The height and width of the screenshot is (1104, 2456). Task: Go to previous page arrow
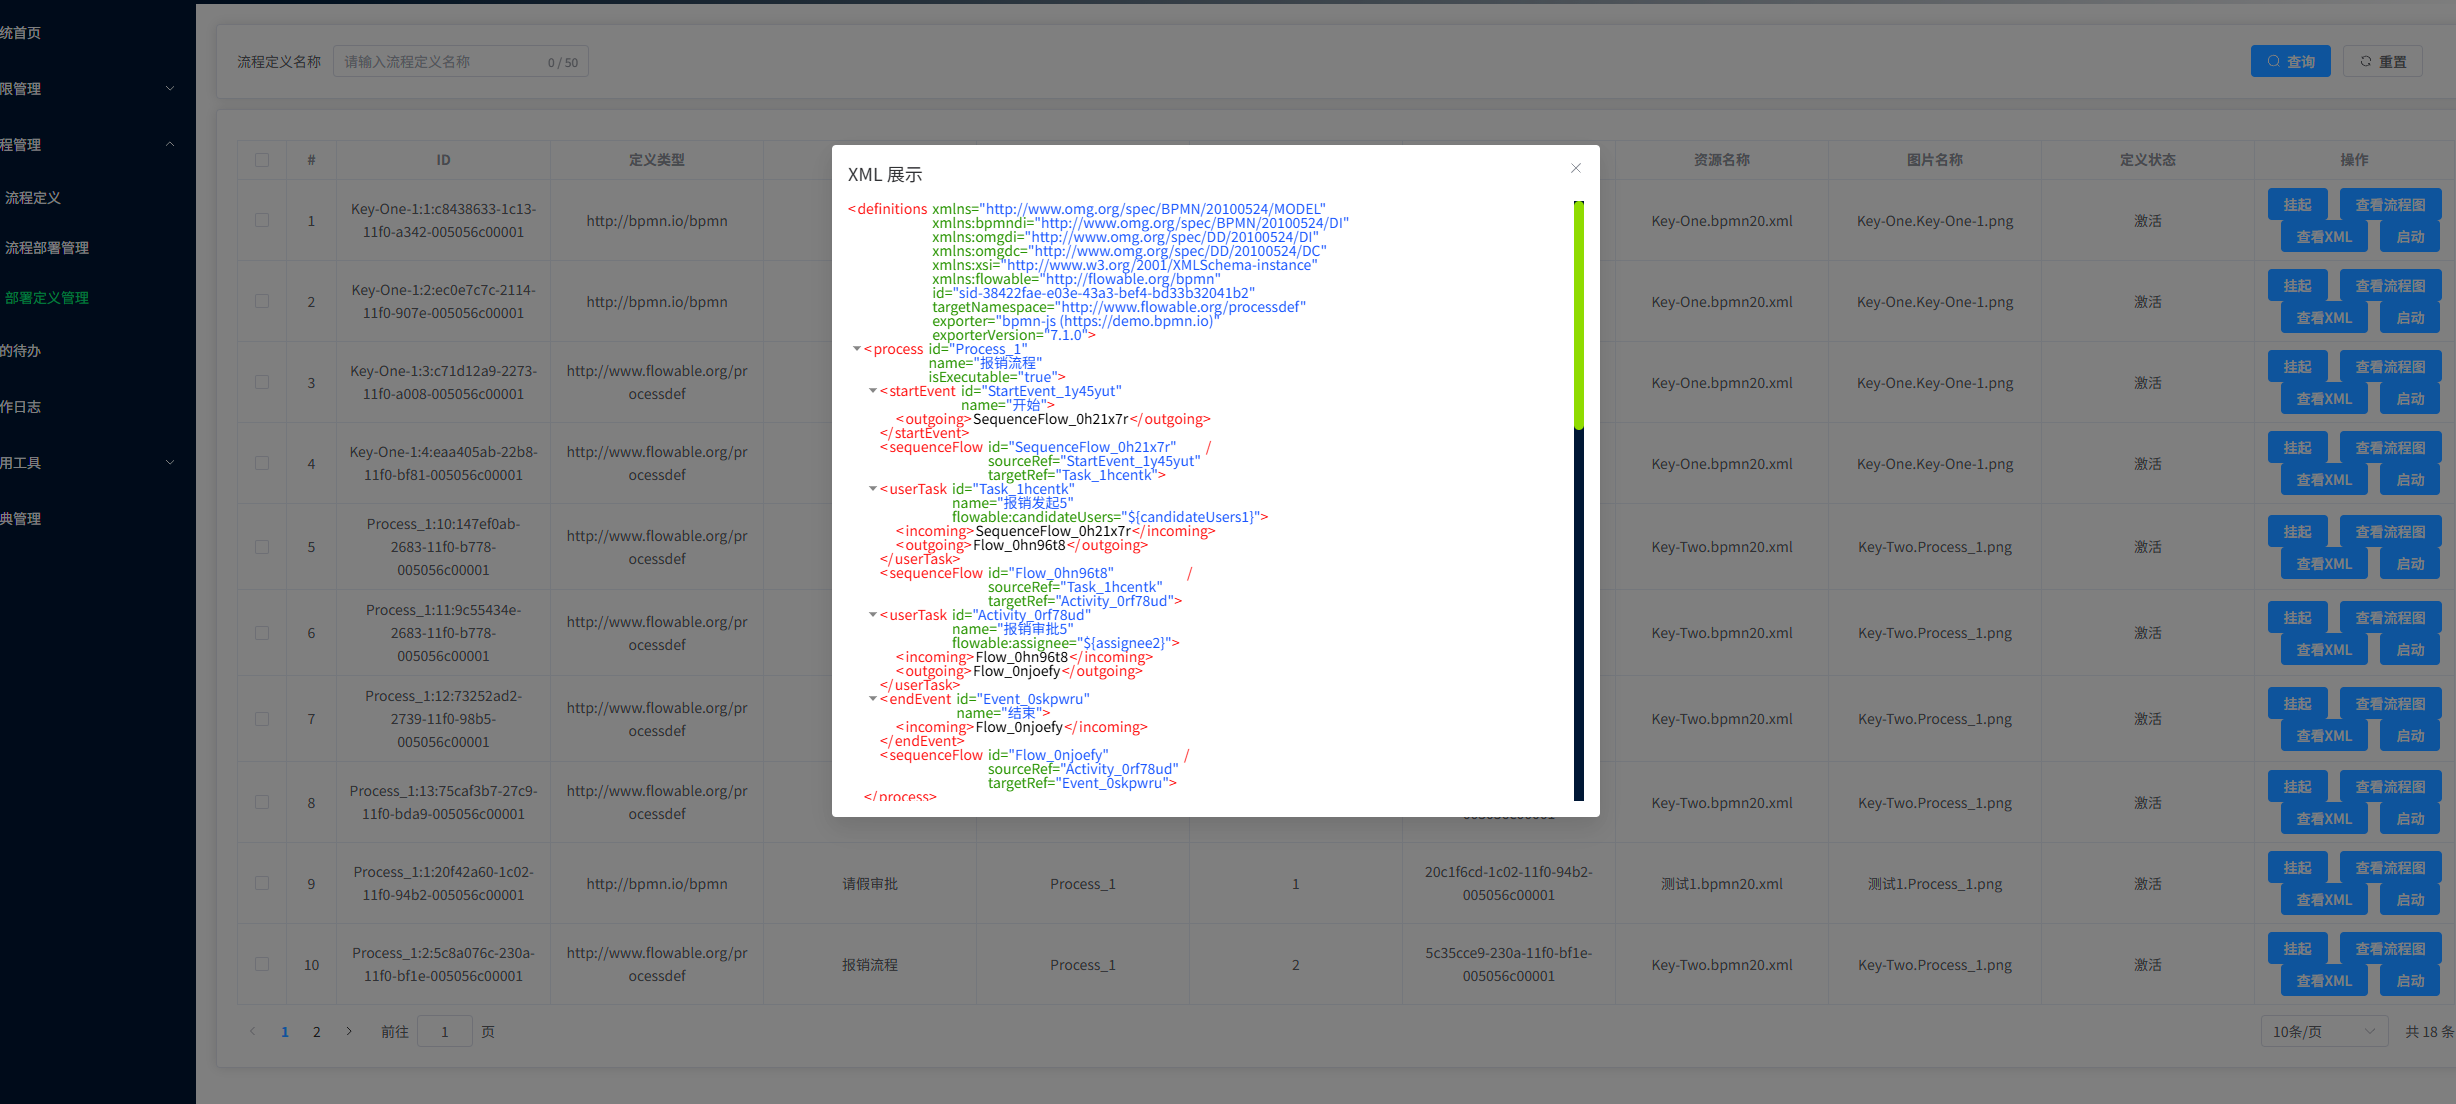point(252,1031)
